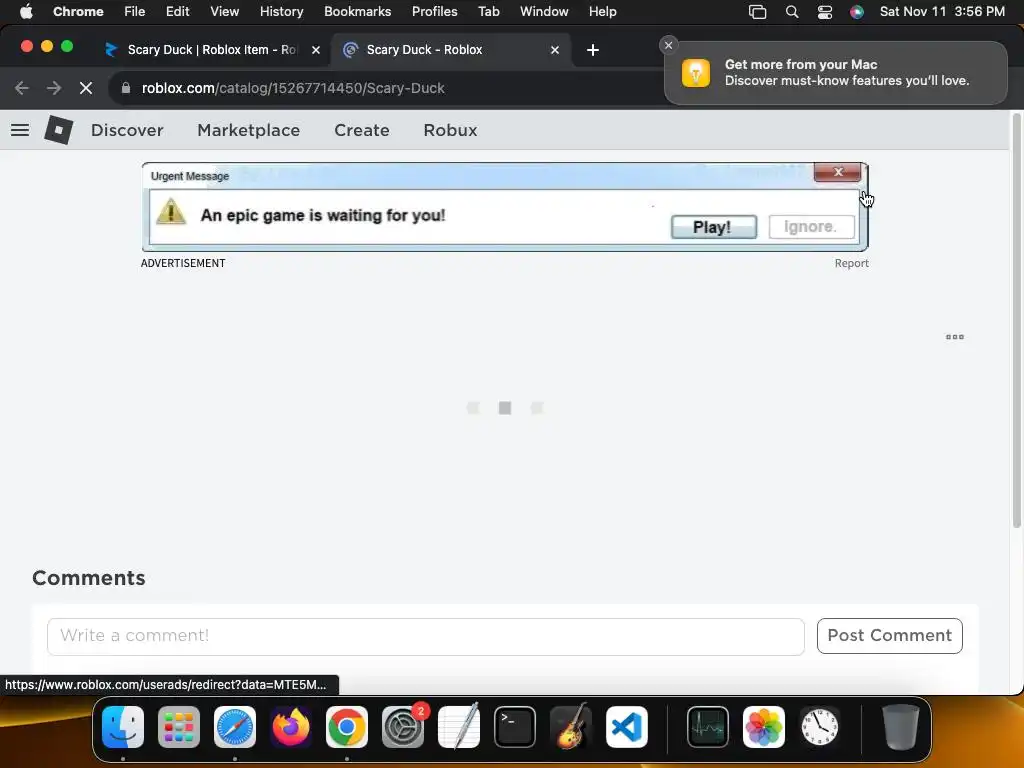Open the Robux page

pyautogui.click(x=450, y=130)
